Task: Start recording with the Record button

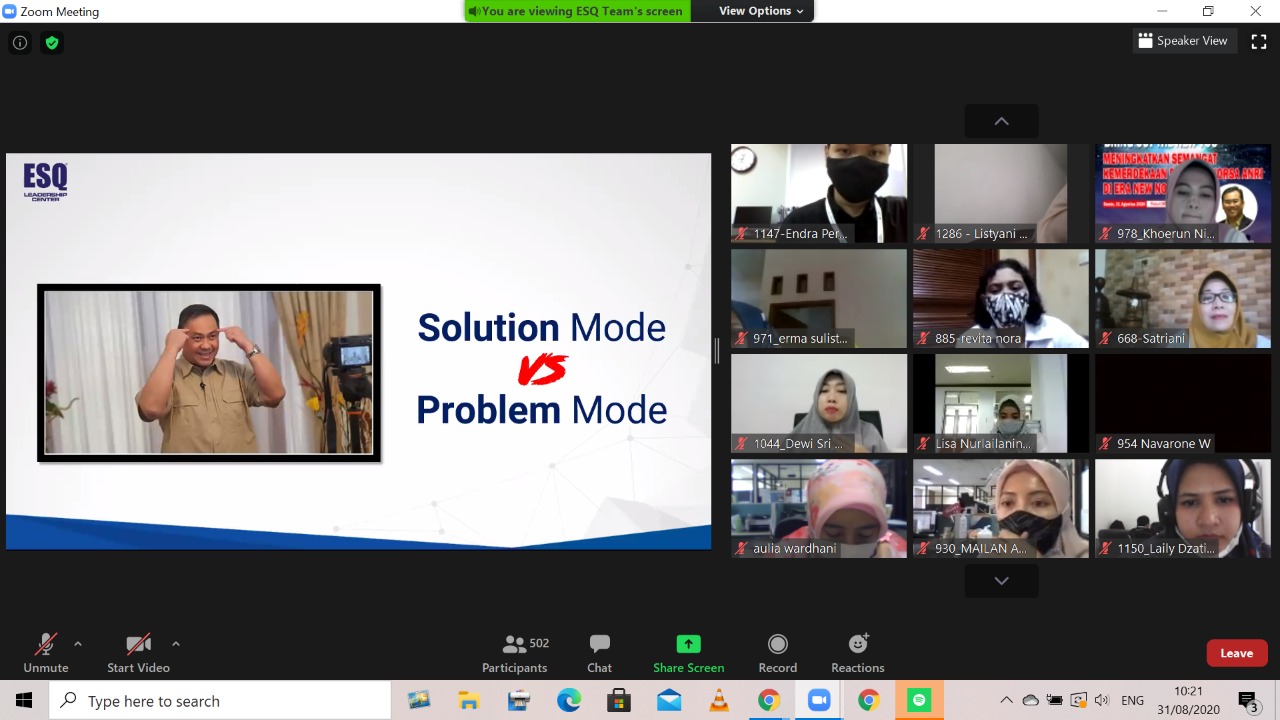Action: coord(777,653)
